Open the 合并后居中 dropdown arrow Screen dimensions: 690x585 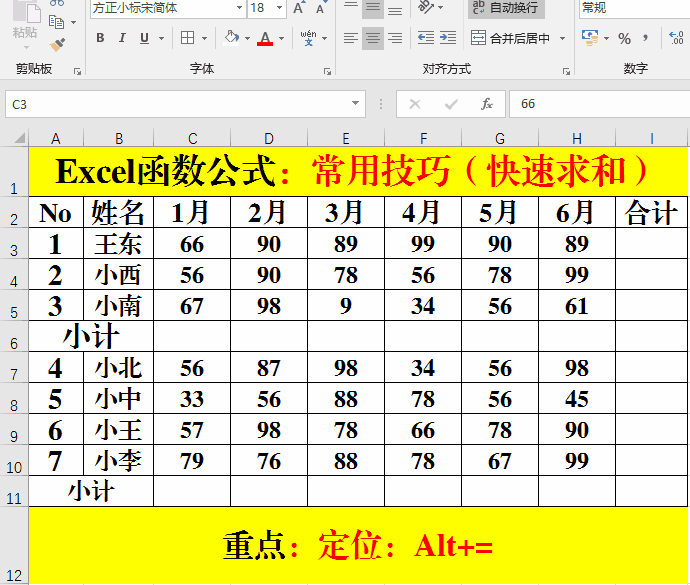[562, 38]
